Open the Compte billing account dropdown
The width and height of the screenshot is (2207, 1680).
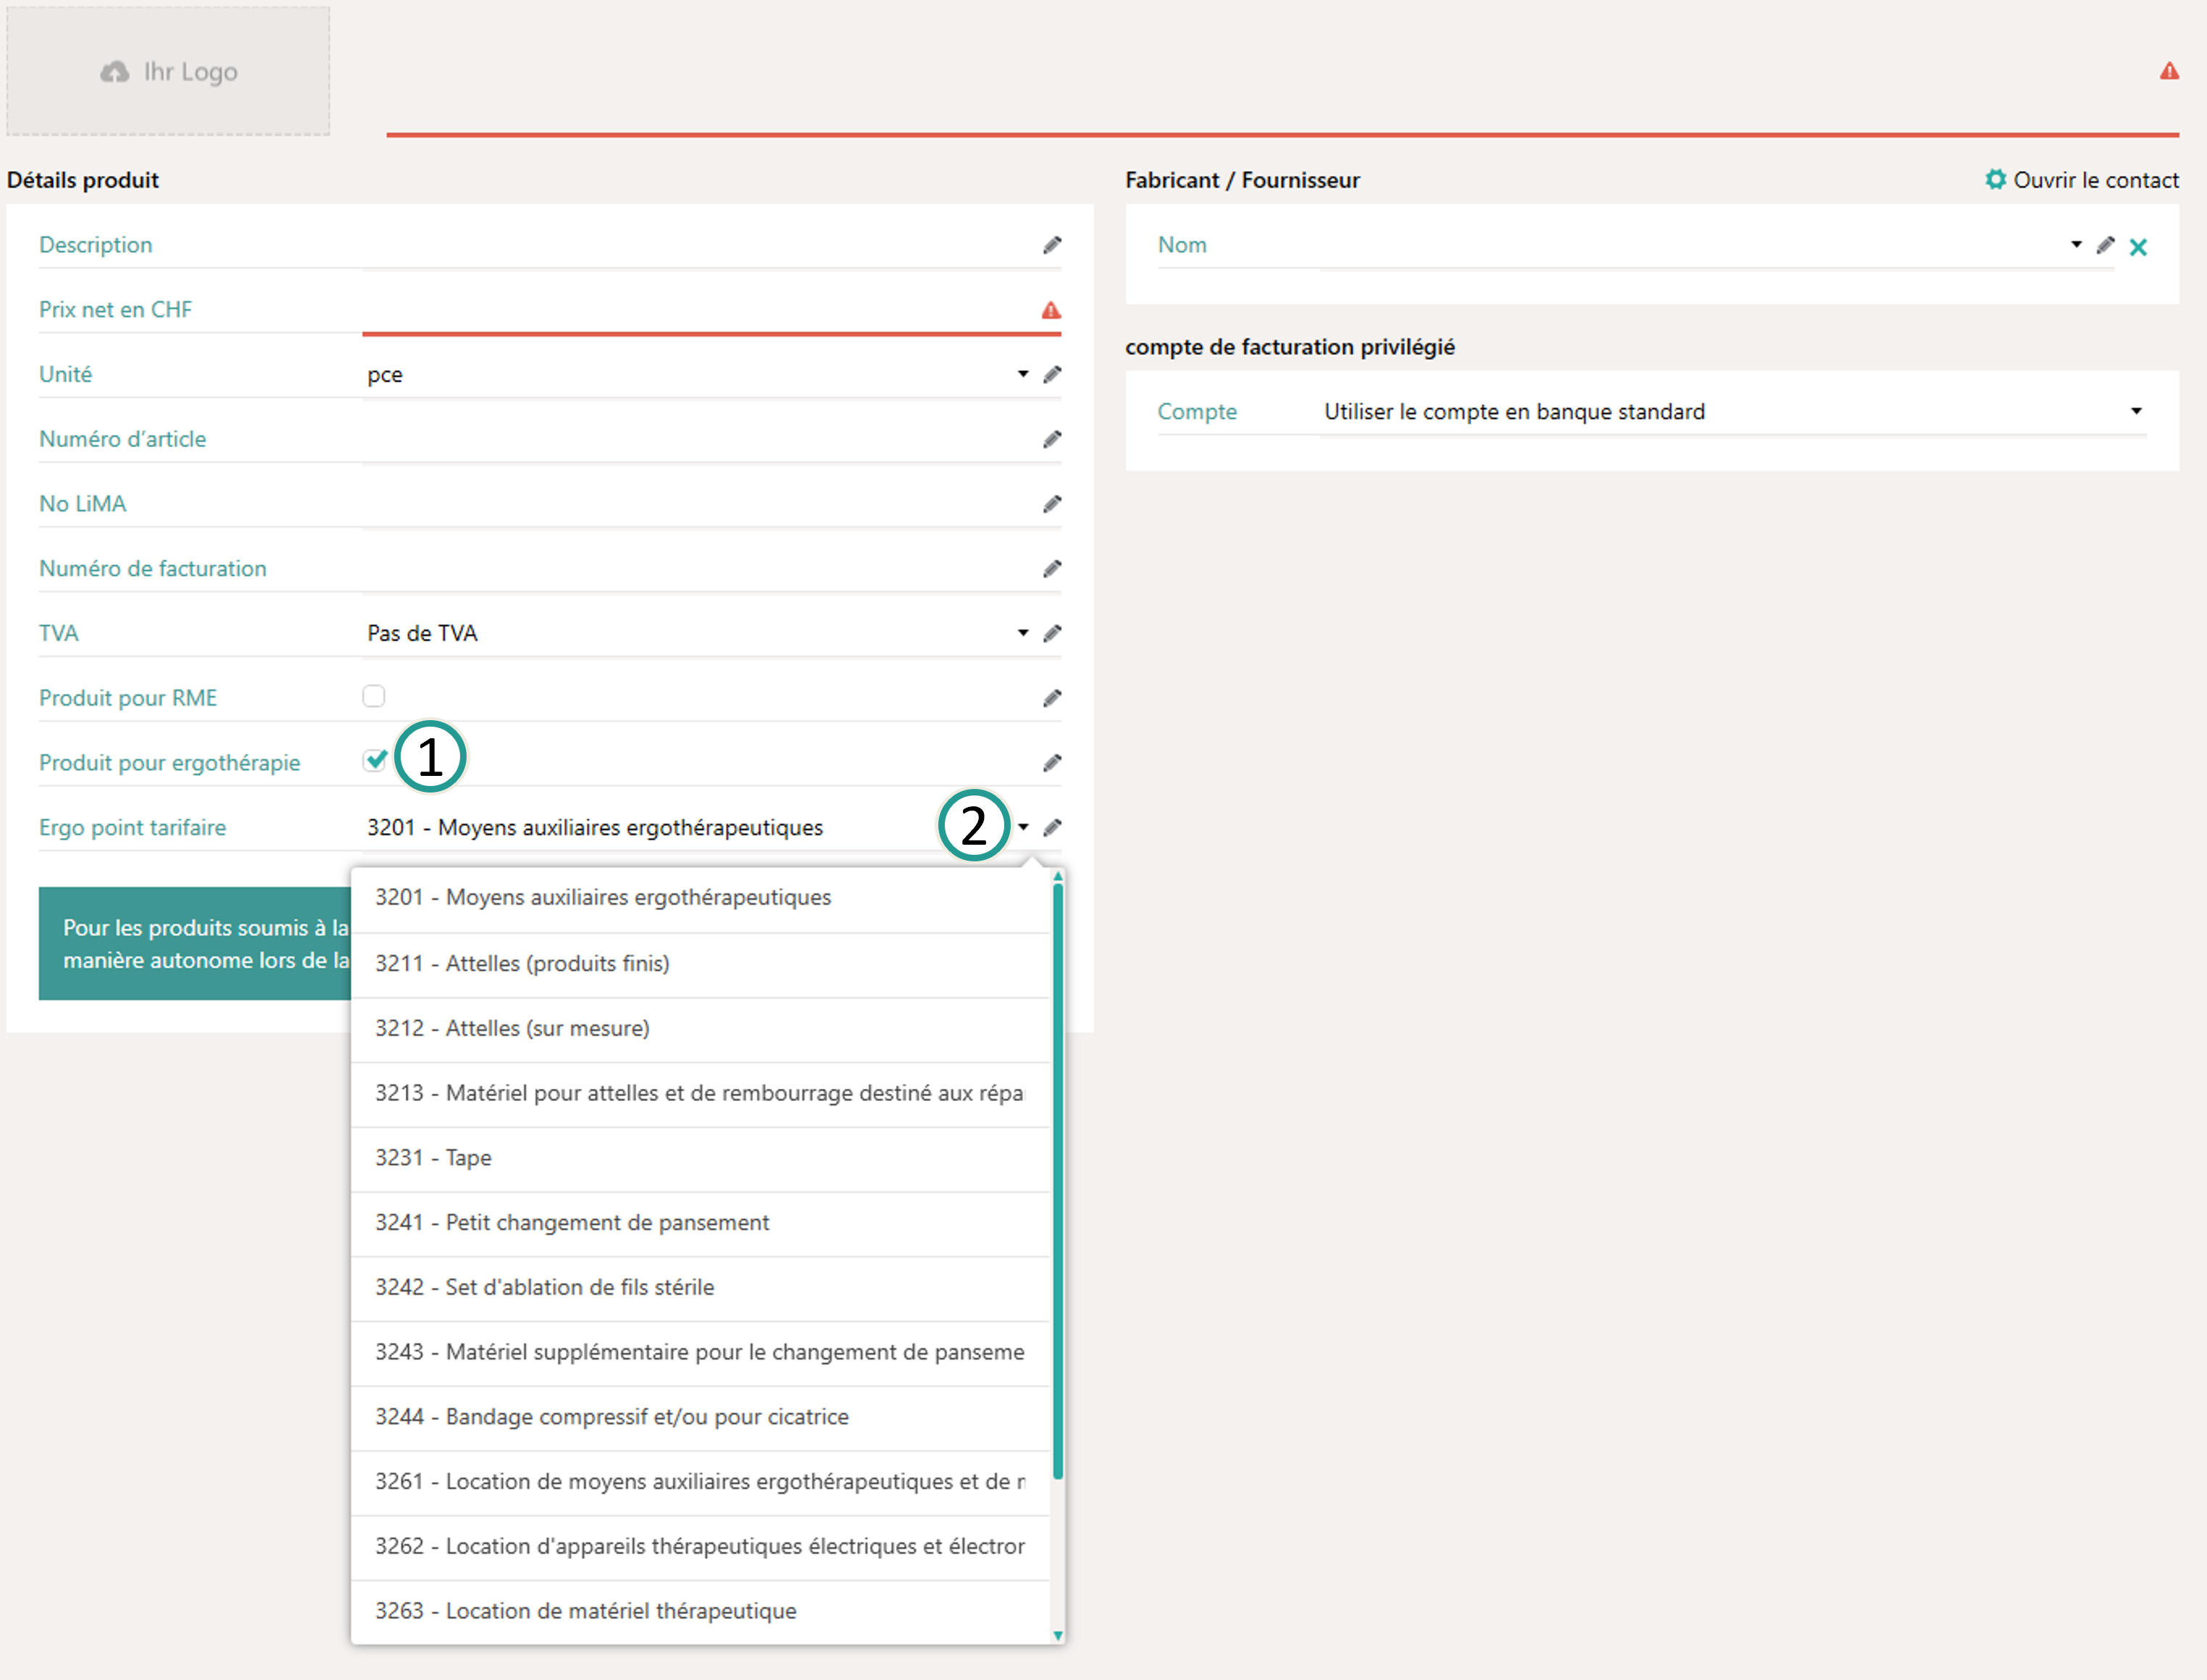pyautogui.click(x=2135, y=412)
